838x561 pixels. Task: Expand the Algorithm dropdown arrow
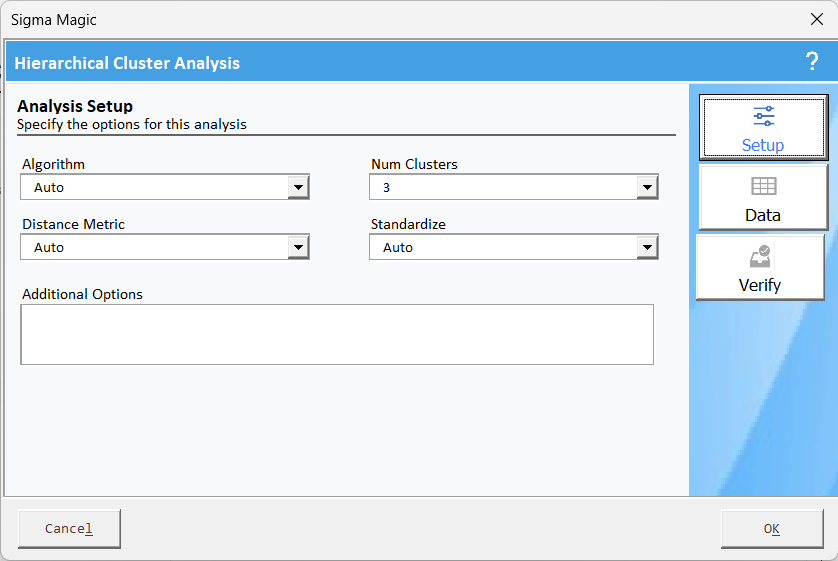[x=298, y=187]
